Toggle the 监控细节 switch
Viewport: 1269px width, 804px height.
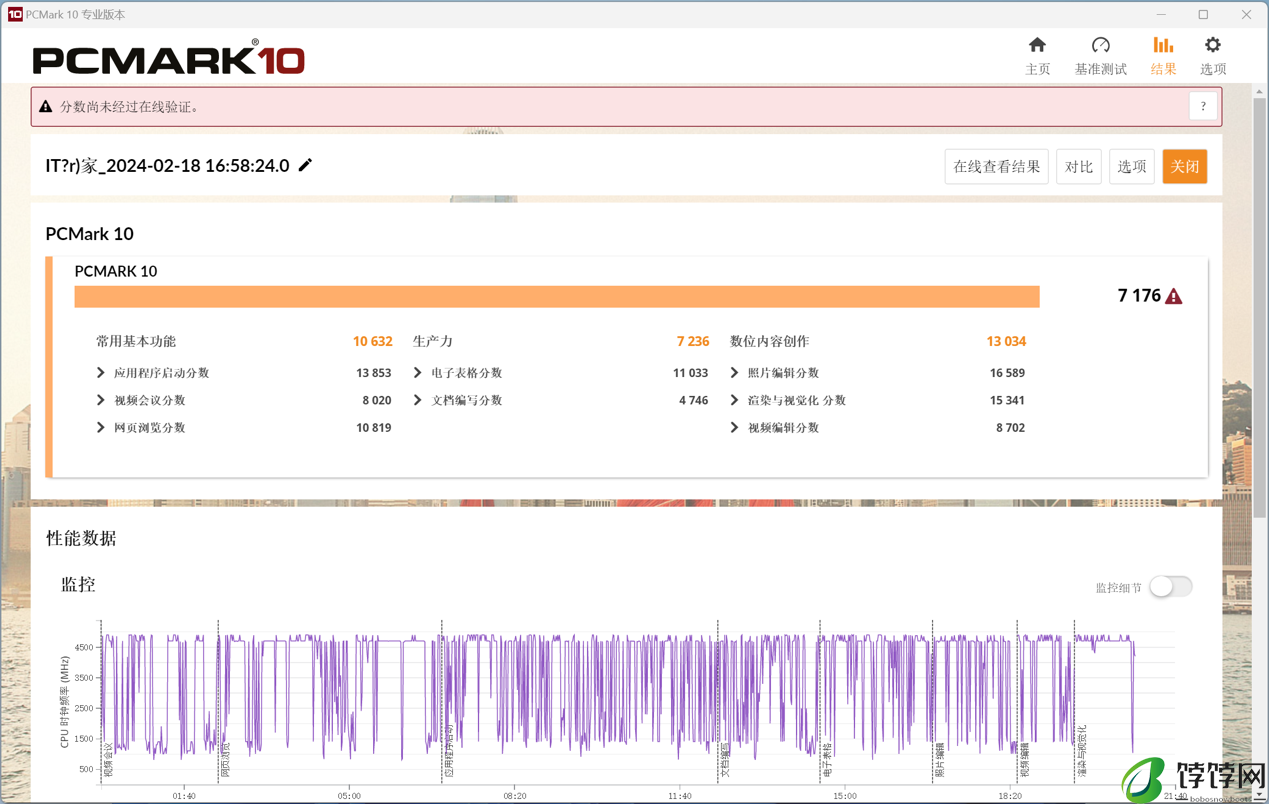coord(1170,587)
